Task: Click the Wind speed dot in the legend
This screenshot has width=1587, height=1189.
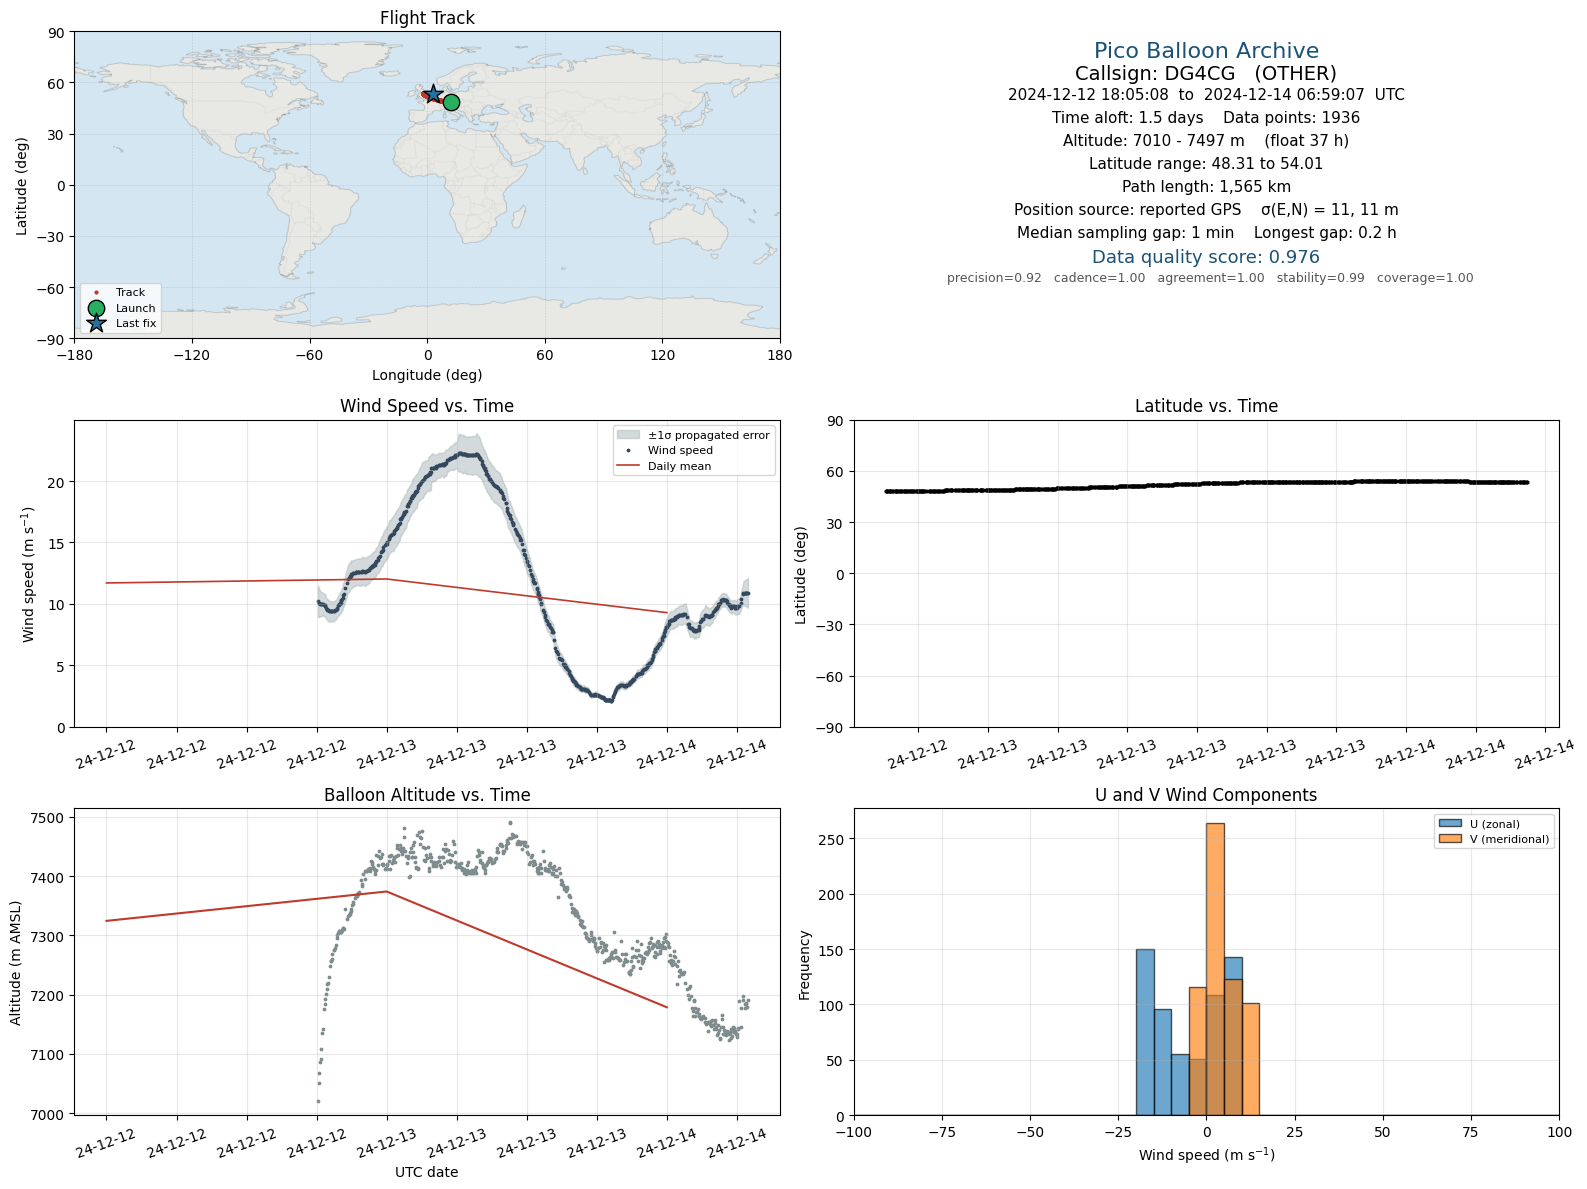Action: point(628,451)
